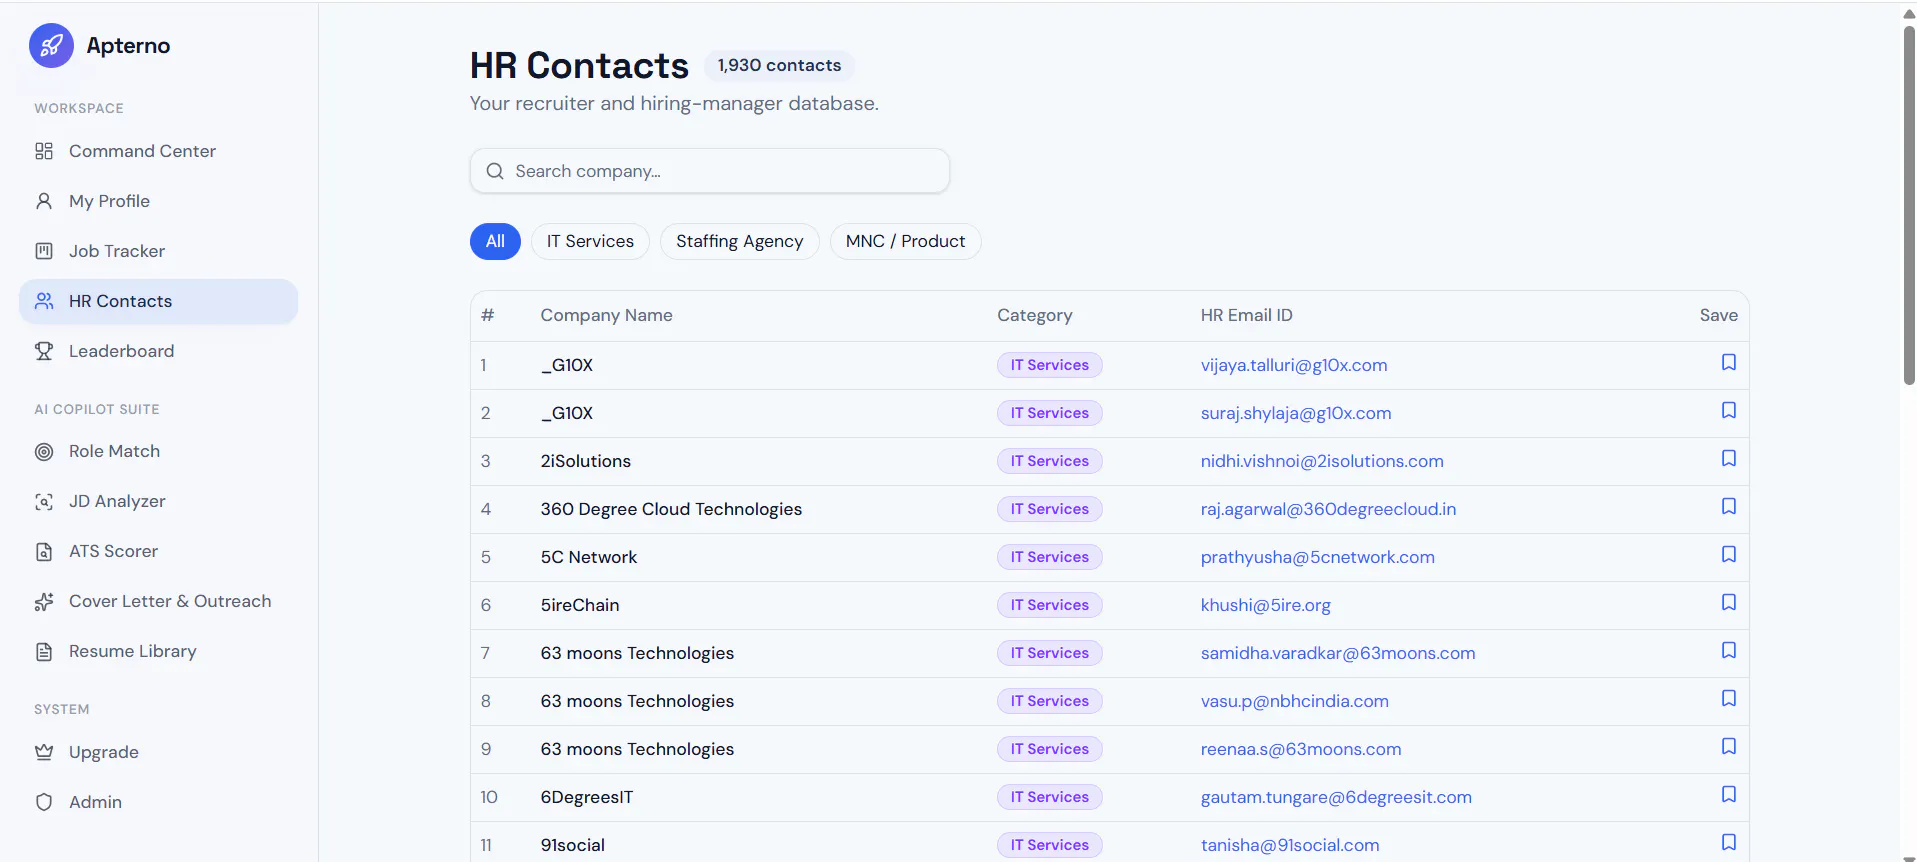
Task: Click gautam.tungare@6degreesit.com email link
Action: point(1336,797)
